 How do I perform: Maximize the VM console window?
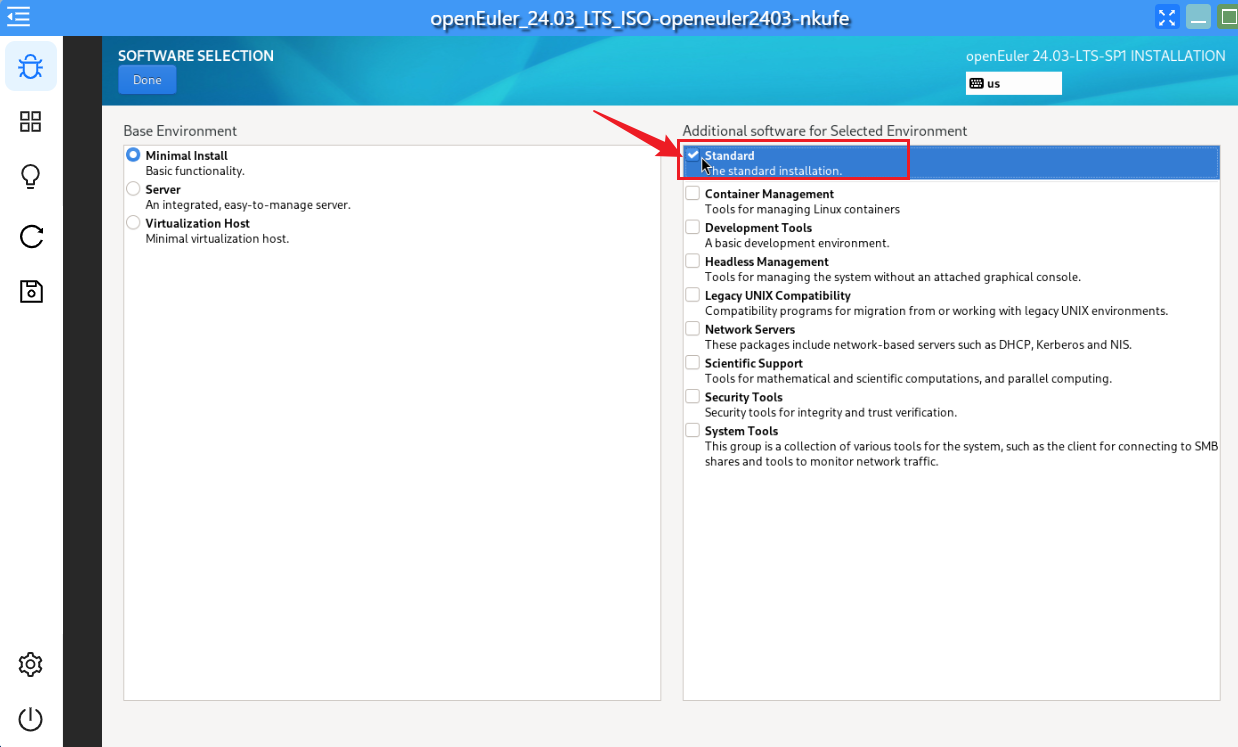pos(1228,17)
